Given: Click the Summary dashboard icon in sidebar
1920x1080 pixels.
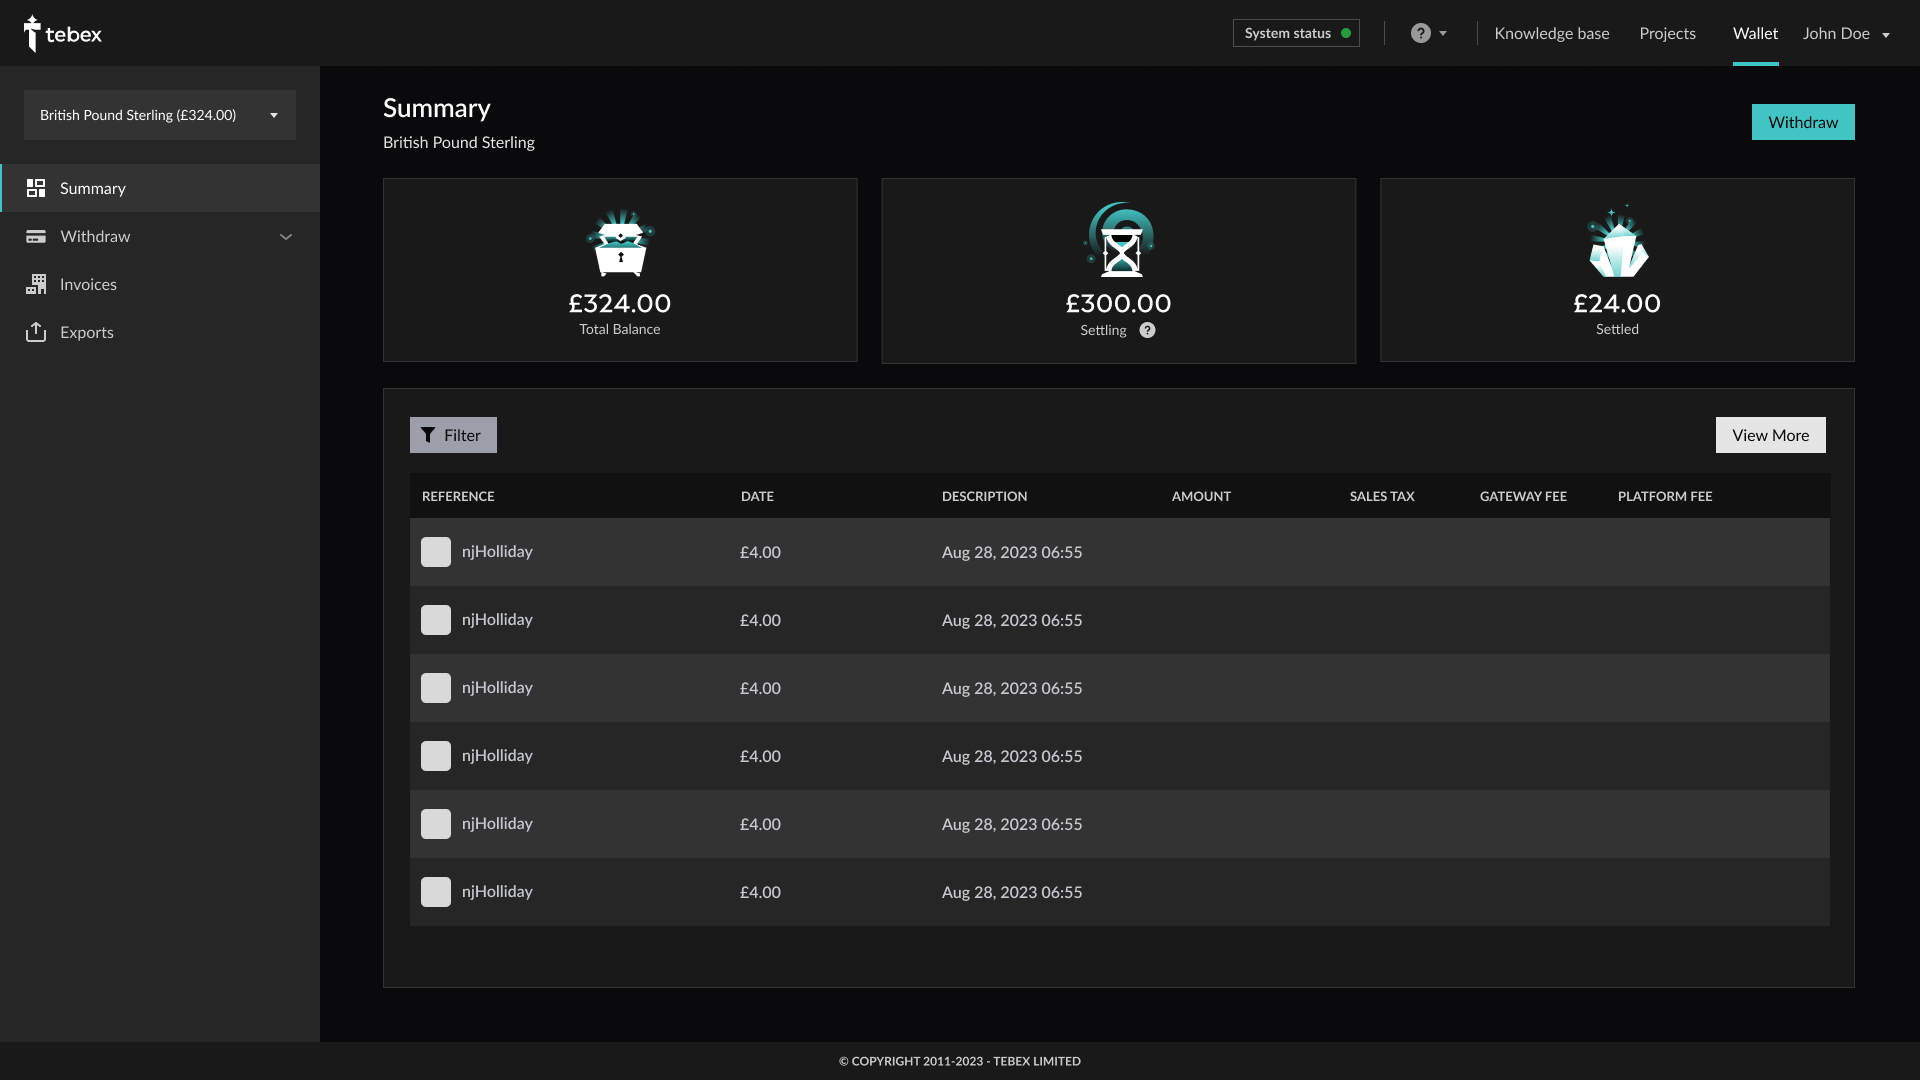Looking at the screenshot, I should [x=36, y=188].
